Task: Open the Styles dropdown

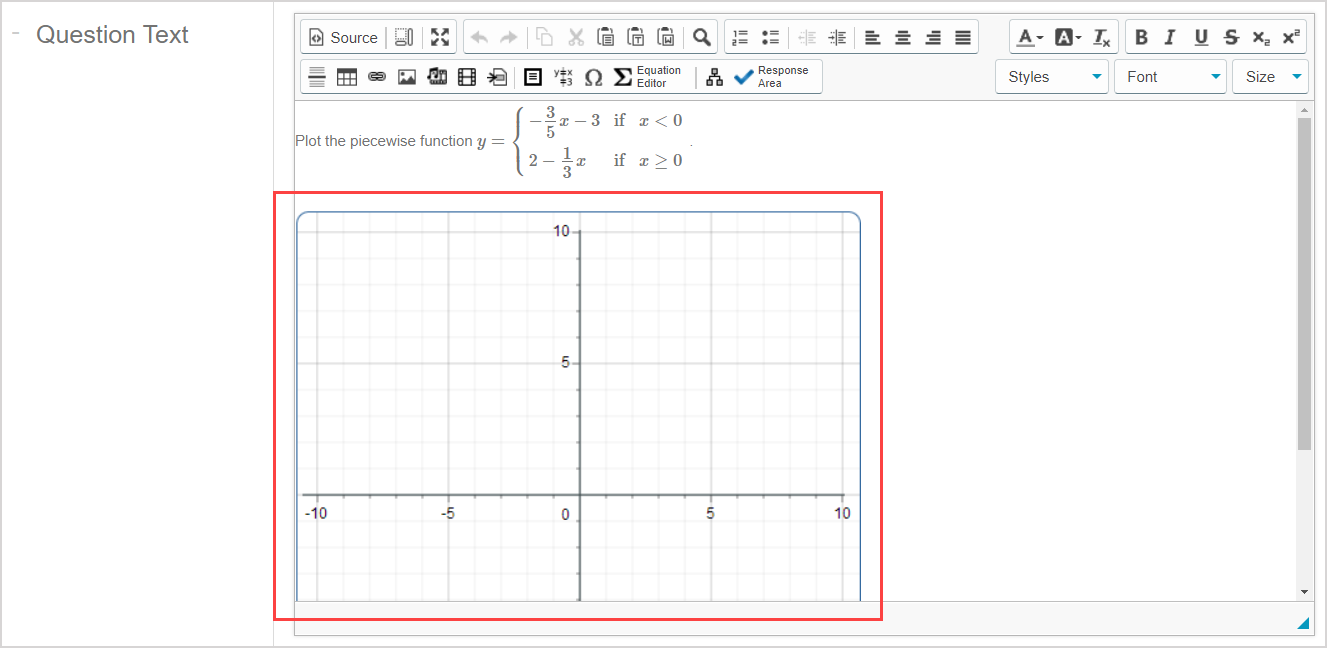Action: pos(1051,76)
